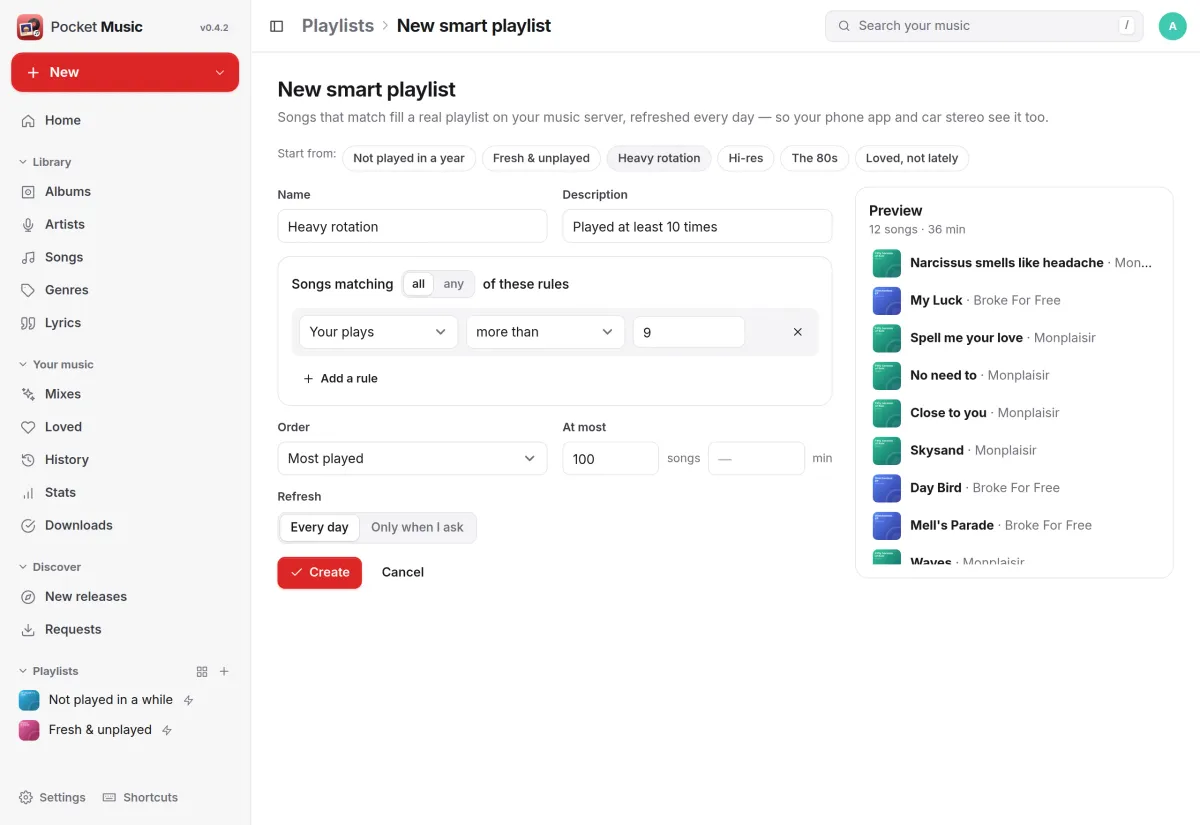This screenshot has height=825, width=1200.
Task: Open Genres in the Library
Action: tap(125, 290)
